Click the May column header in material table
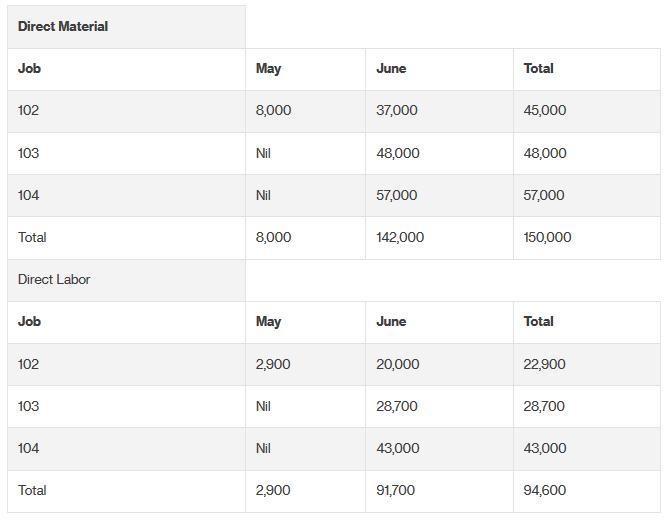 click(x=268, y=69)
